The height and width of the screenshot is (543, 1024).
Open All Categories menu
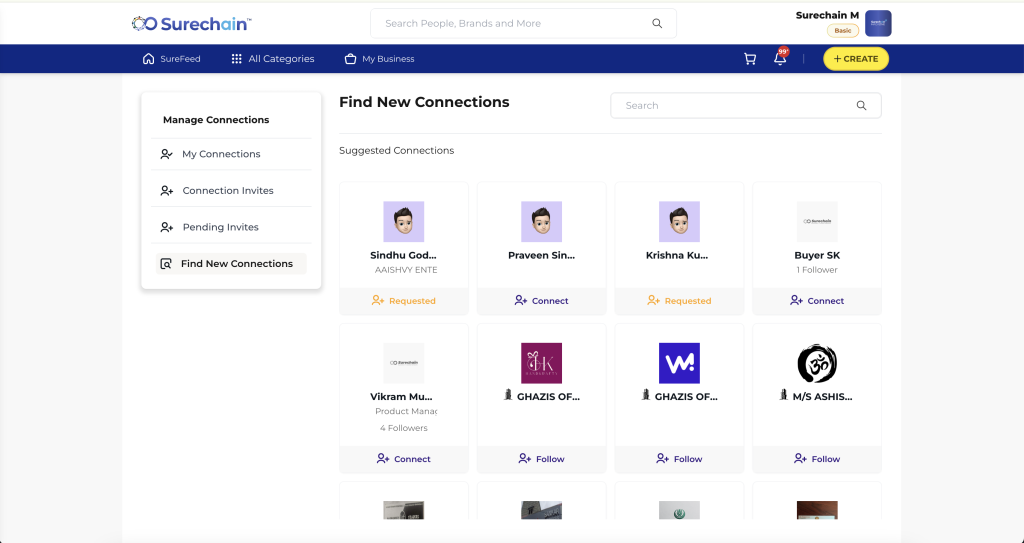272,59
